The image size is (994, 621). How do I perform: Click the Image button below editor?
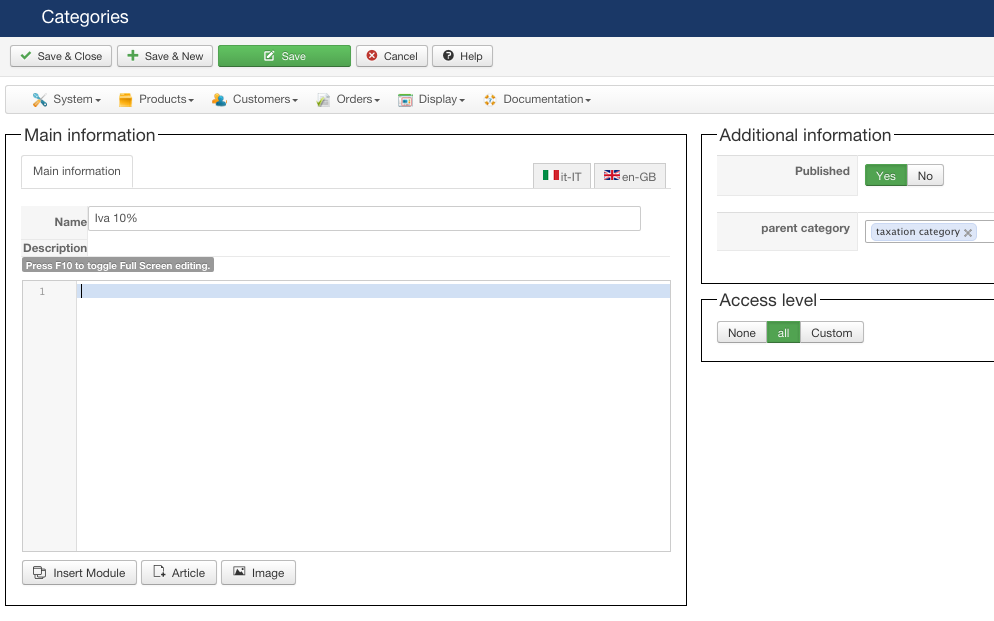click(x=258, y=573)
